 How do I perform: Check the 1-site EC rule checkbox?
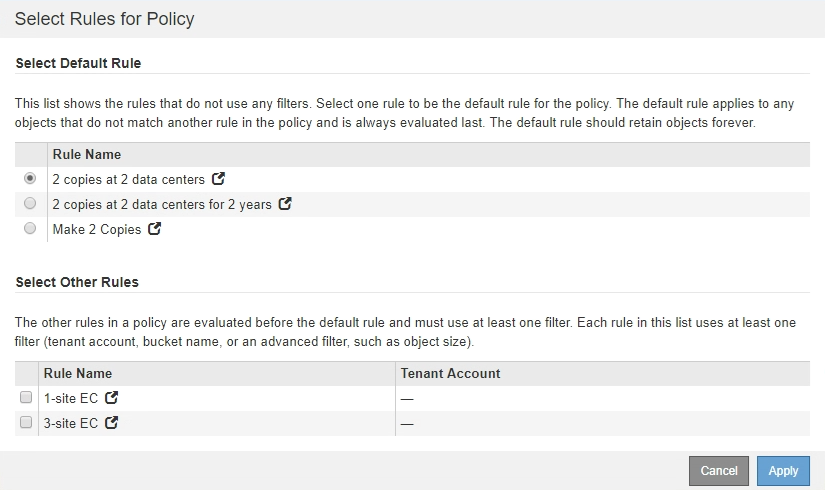pyautogui.click(x=26, y=398)
